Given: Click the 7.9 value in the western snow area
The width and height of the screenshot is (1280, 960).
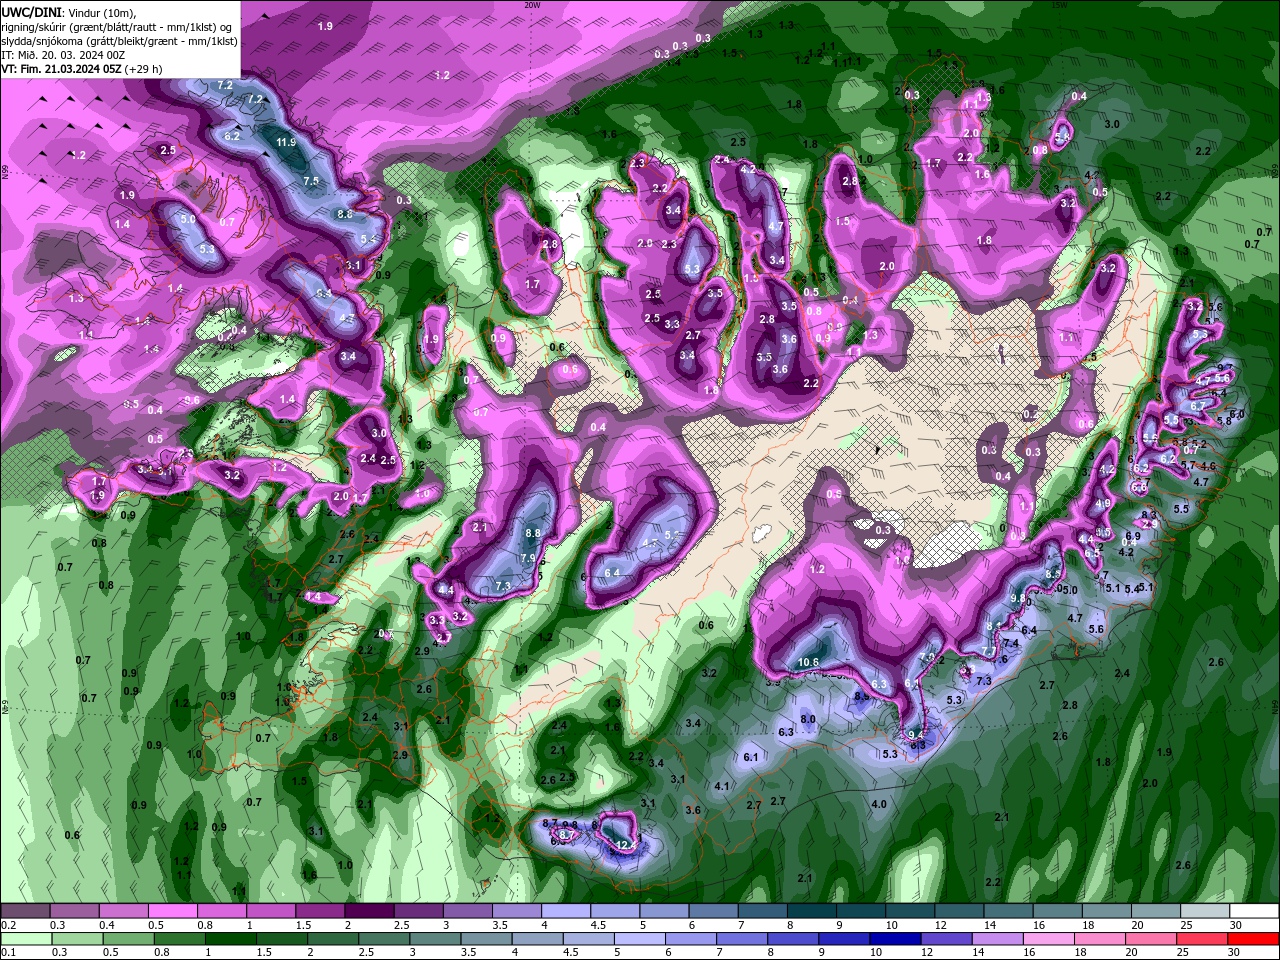Looking at the screenshot, I should click(x=528, y=558).
